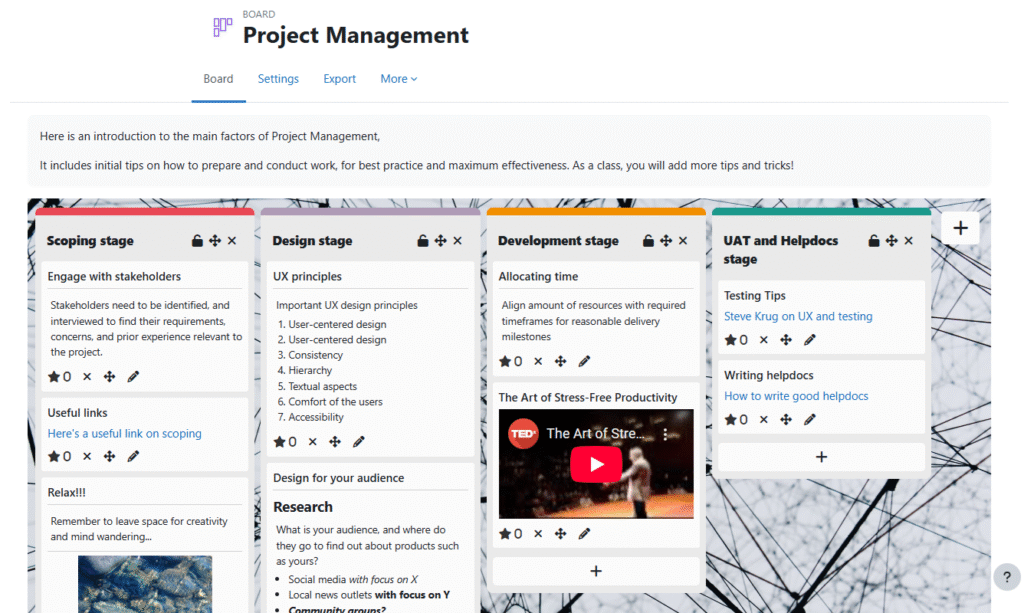
Task: Follow the useful link on scoping
Action: (124, 433)
